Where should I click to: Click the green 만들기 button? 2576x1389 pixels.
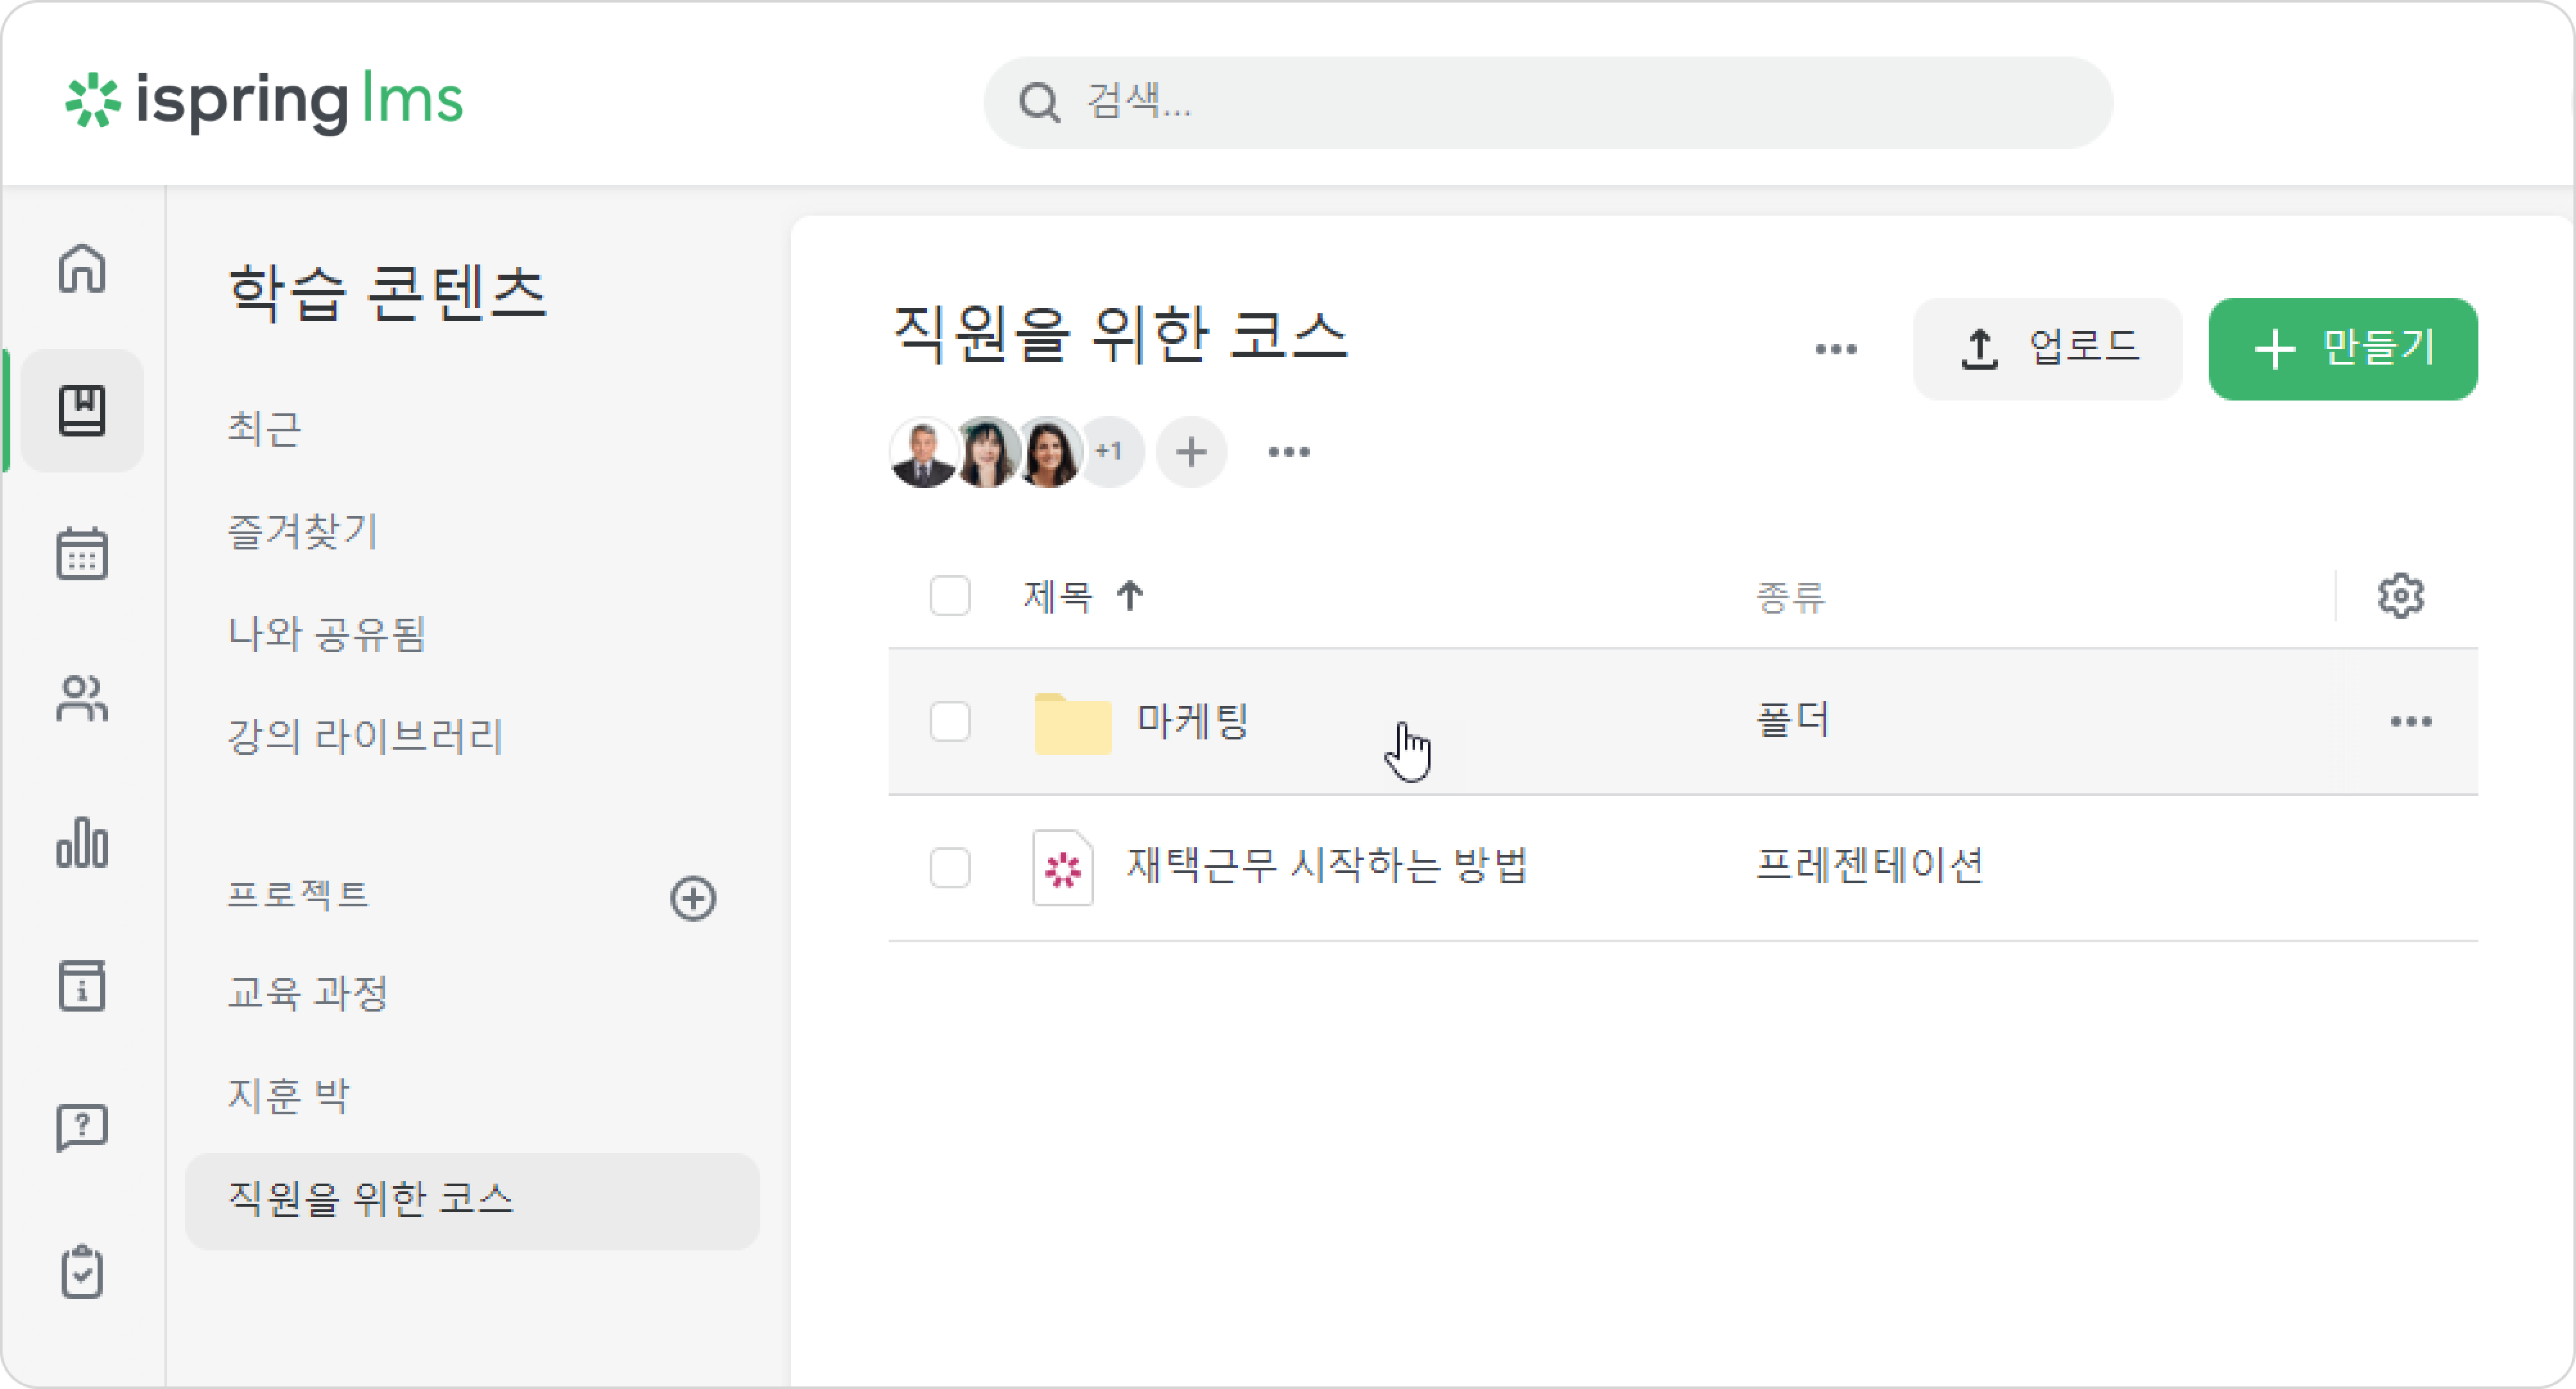pyautogui.click(x=2343, y=349)
